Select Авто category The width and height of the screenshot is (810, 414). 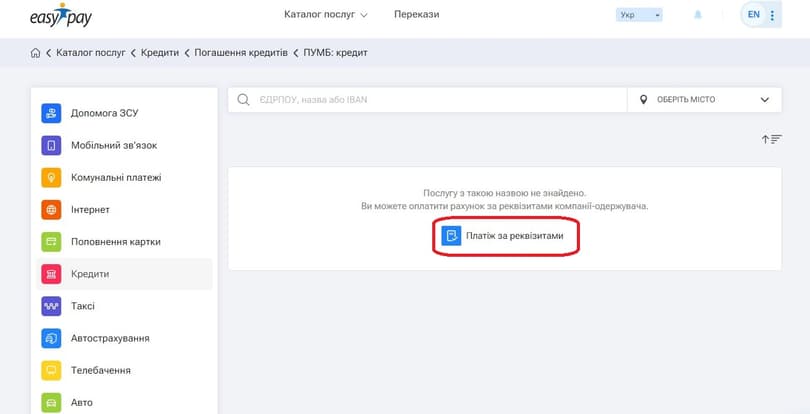(124, 402)
